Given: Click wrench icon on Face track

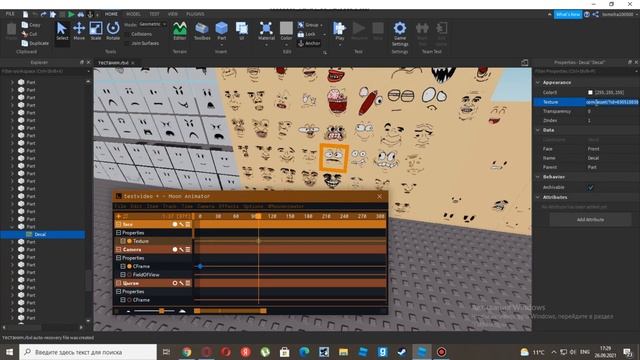Looking at the screenshot, I should [x=181, y=224].
